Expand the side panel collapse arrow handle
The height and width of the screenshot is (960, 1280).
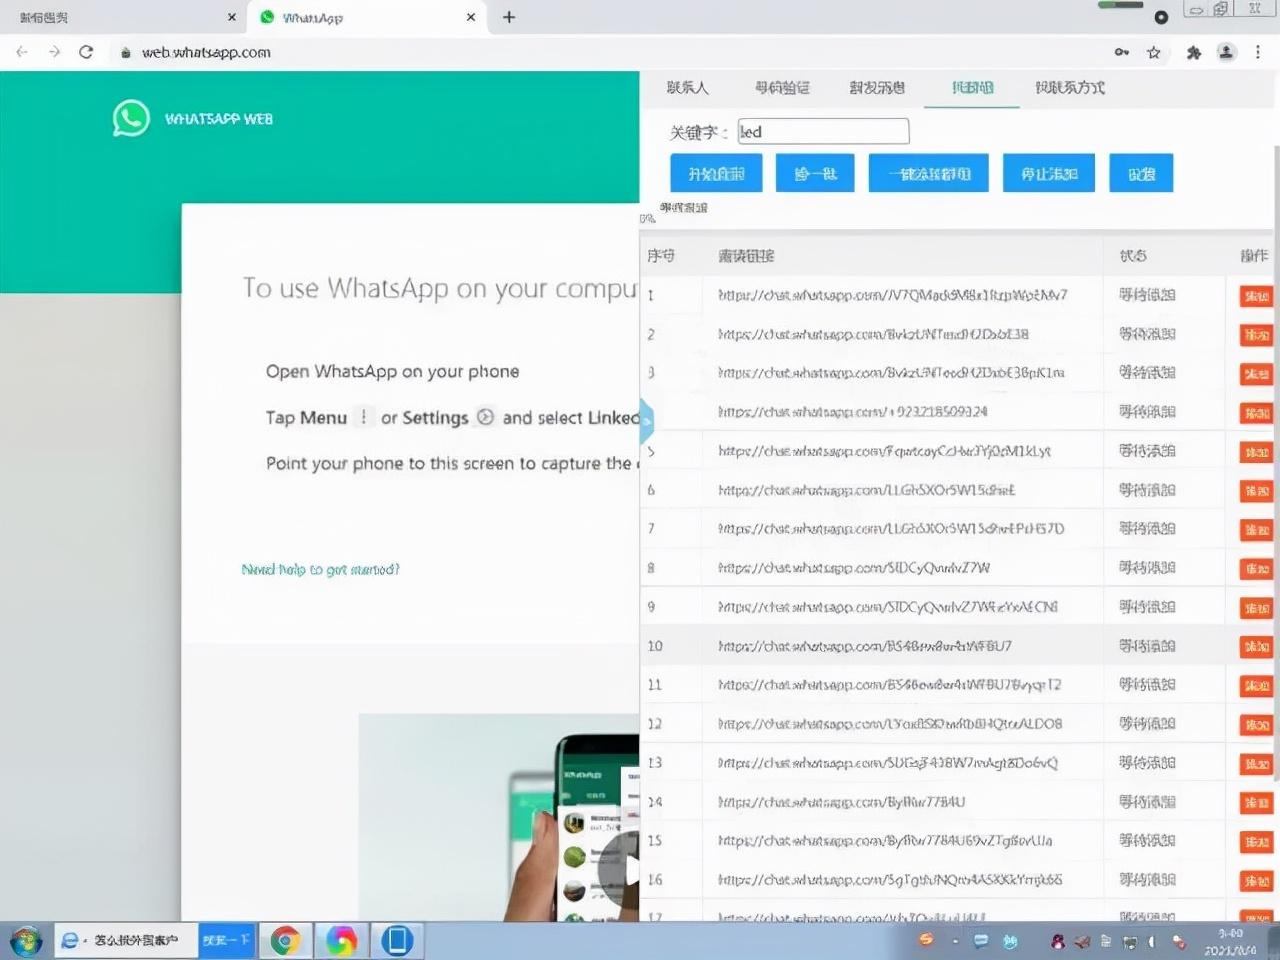(x=646, y=421)
